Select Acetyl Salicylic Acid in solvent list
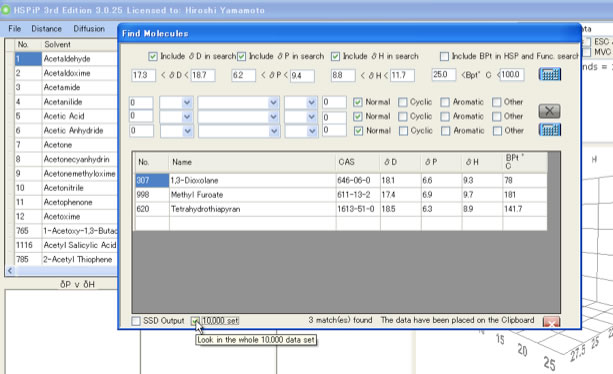 80,245
